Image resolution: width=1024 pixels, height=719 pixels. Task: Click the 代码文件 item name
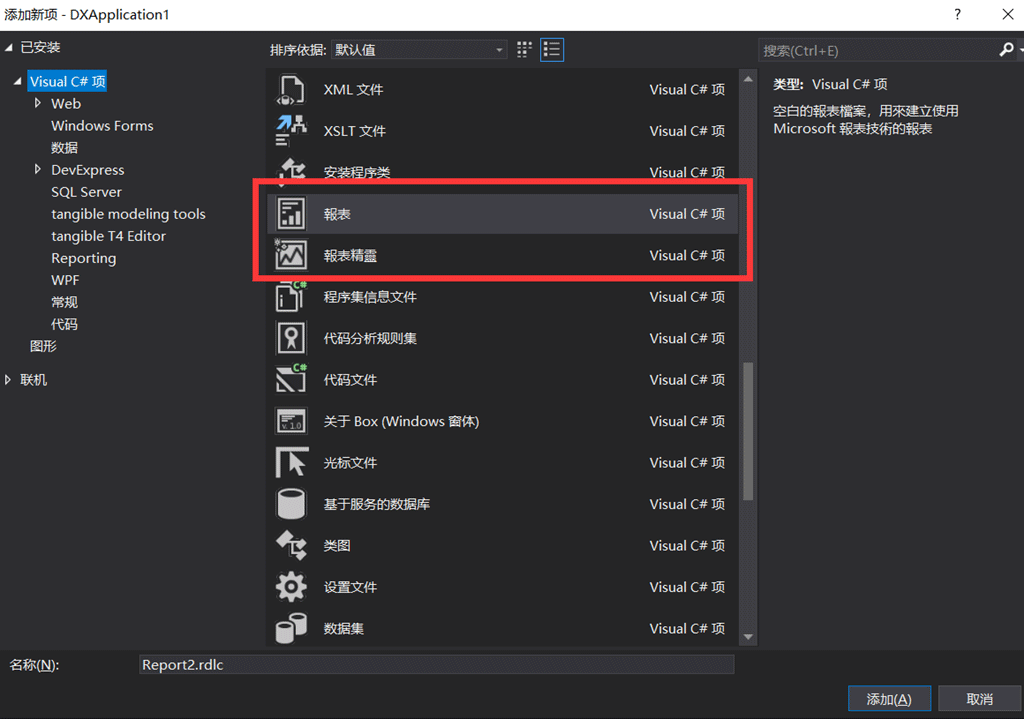[350, 380]
